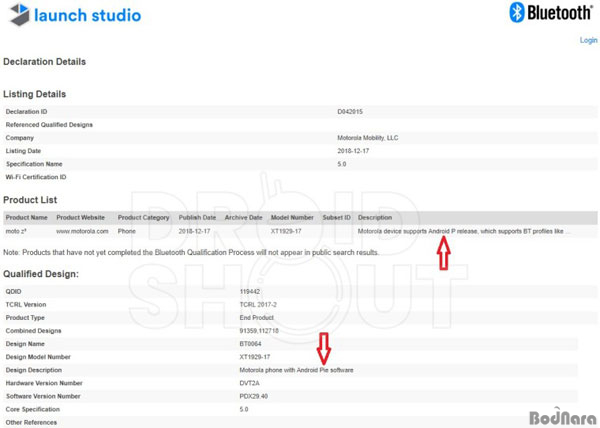Click the End Product type value
This screenshot has height=428, width=600.
256,317
